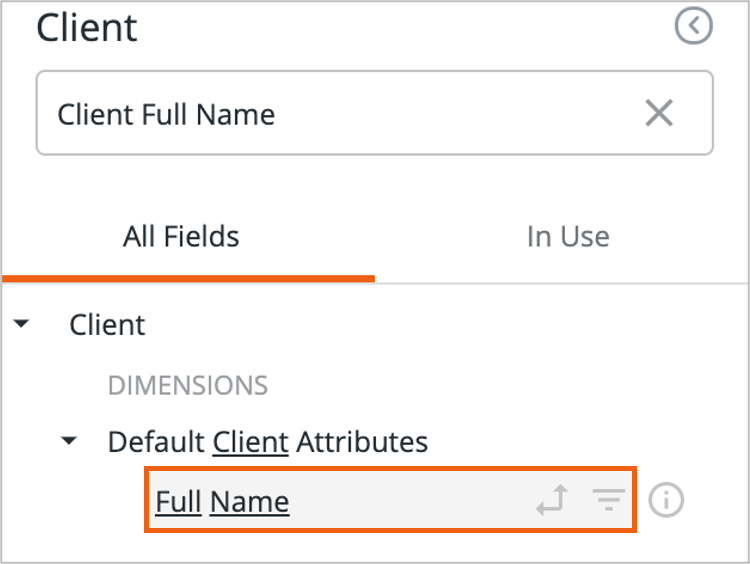Click the Client panel title
The width and height of the screenshot is (750, 564).
87,27
